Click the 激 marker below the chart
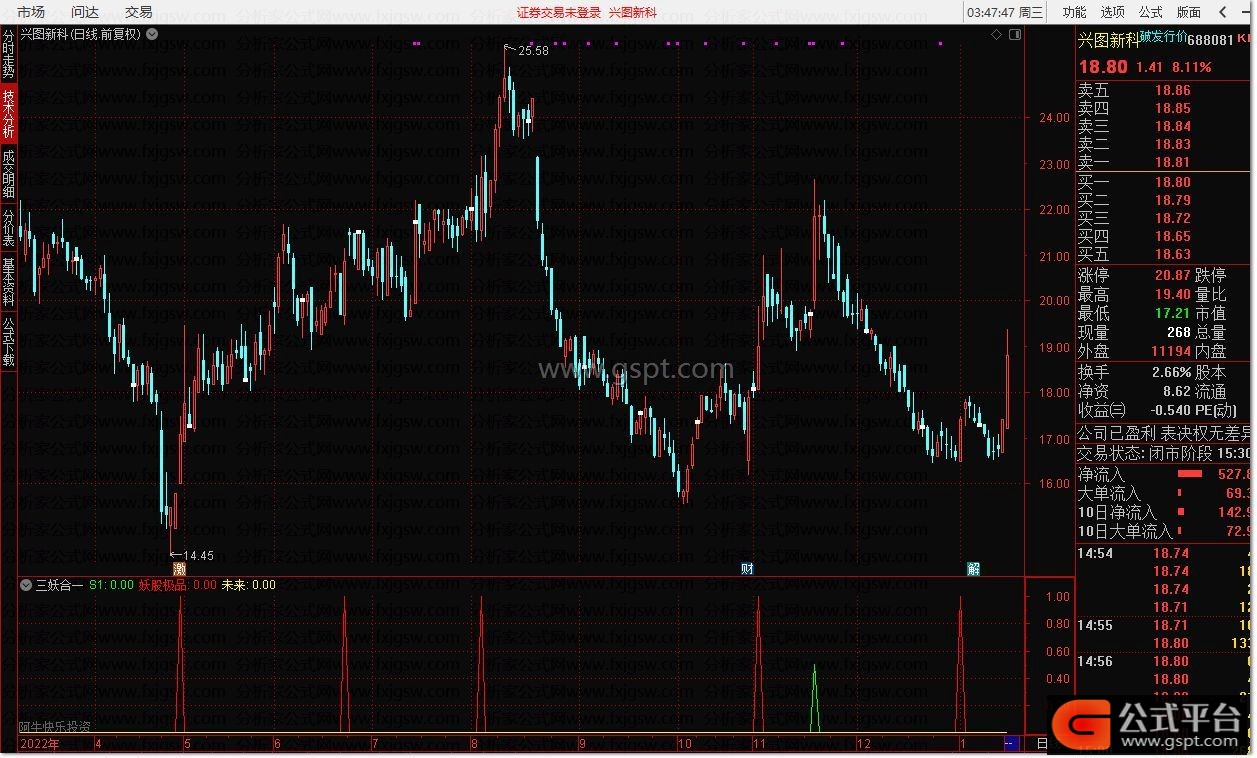Image resolution: width=1257 pixels, height=758 pixels. click(x=179, y=569)
